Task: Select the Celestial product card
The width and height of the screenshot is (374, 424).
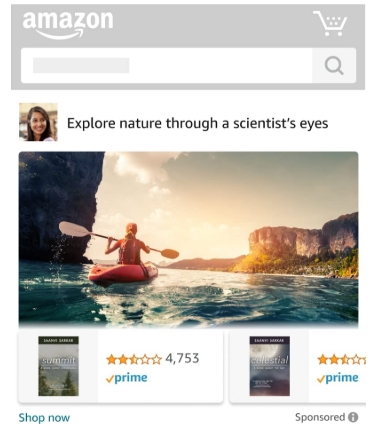Action: [298, 366]
